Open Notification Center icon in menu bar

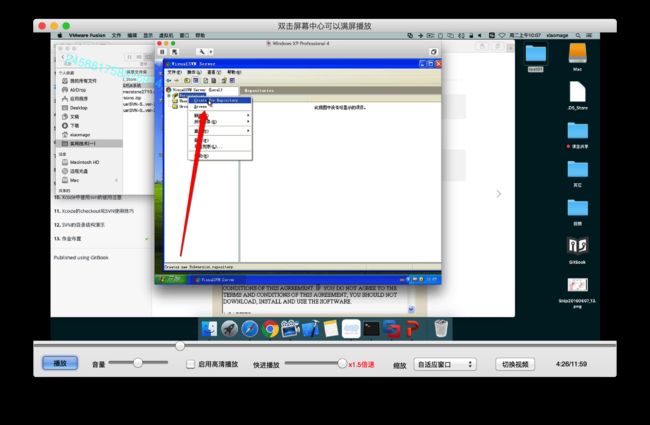pos(589,35)
